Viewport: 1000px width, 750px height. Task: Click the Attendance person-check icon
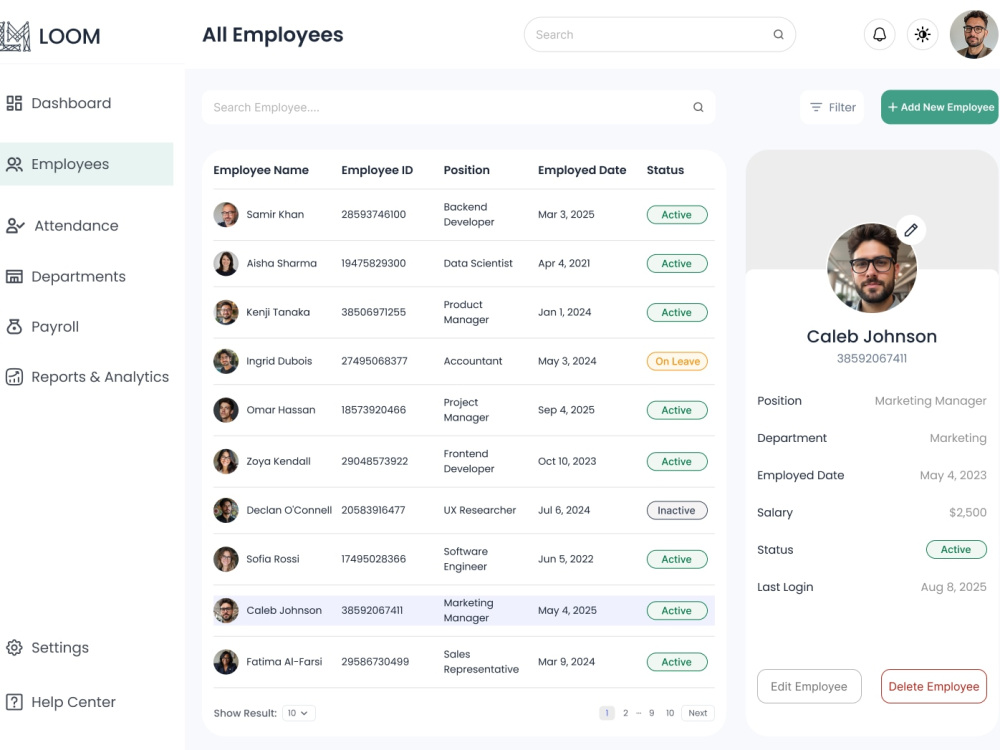click(x=15, y=226)
